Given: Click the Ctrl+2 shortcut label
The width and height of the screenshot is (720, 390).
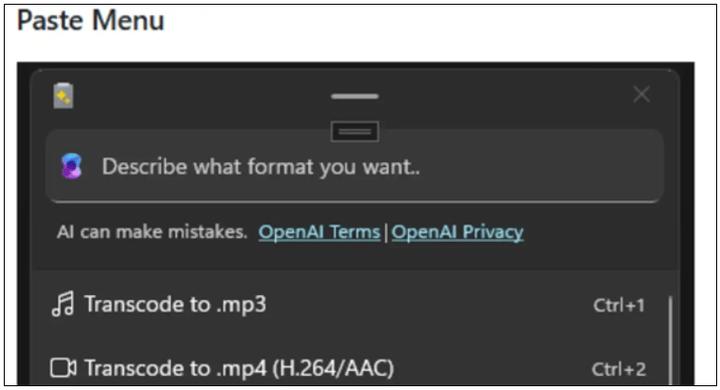Looking at the screenshot, I should coord(619,369).
